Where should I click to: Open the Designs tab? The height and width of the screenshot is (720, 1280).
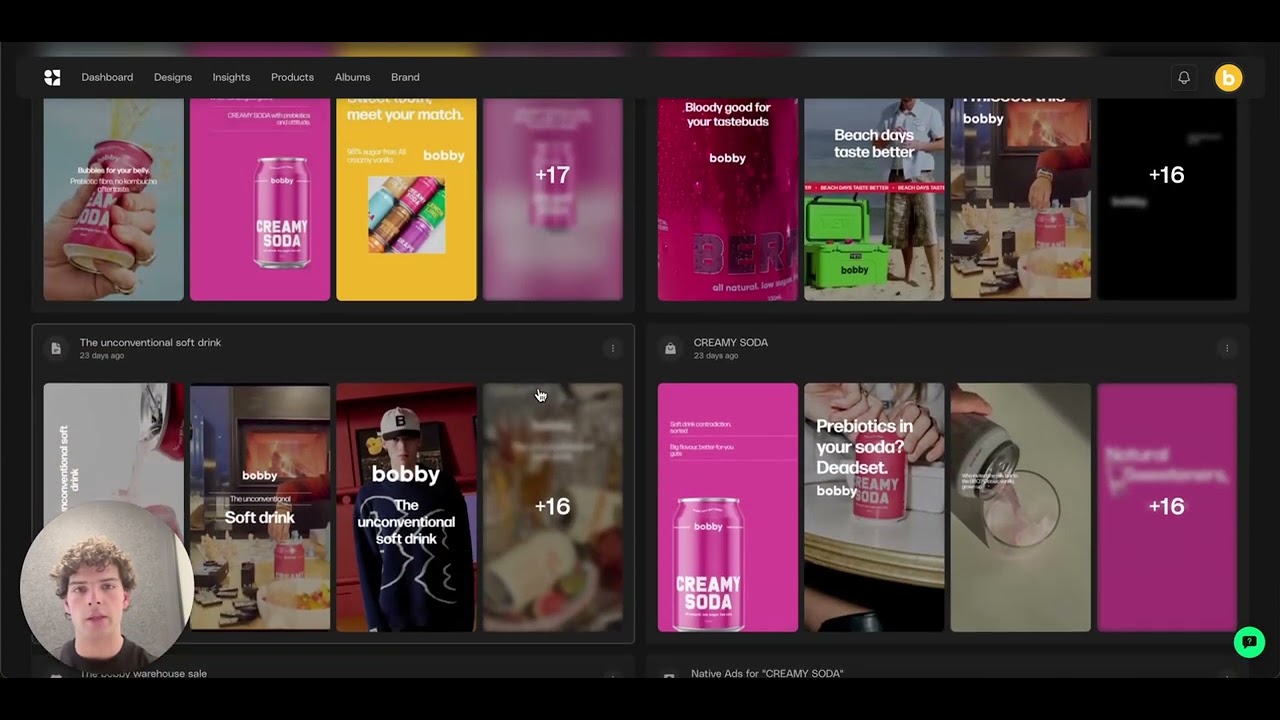click(x=173, y=77)
